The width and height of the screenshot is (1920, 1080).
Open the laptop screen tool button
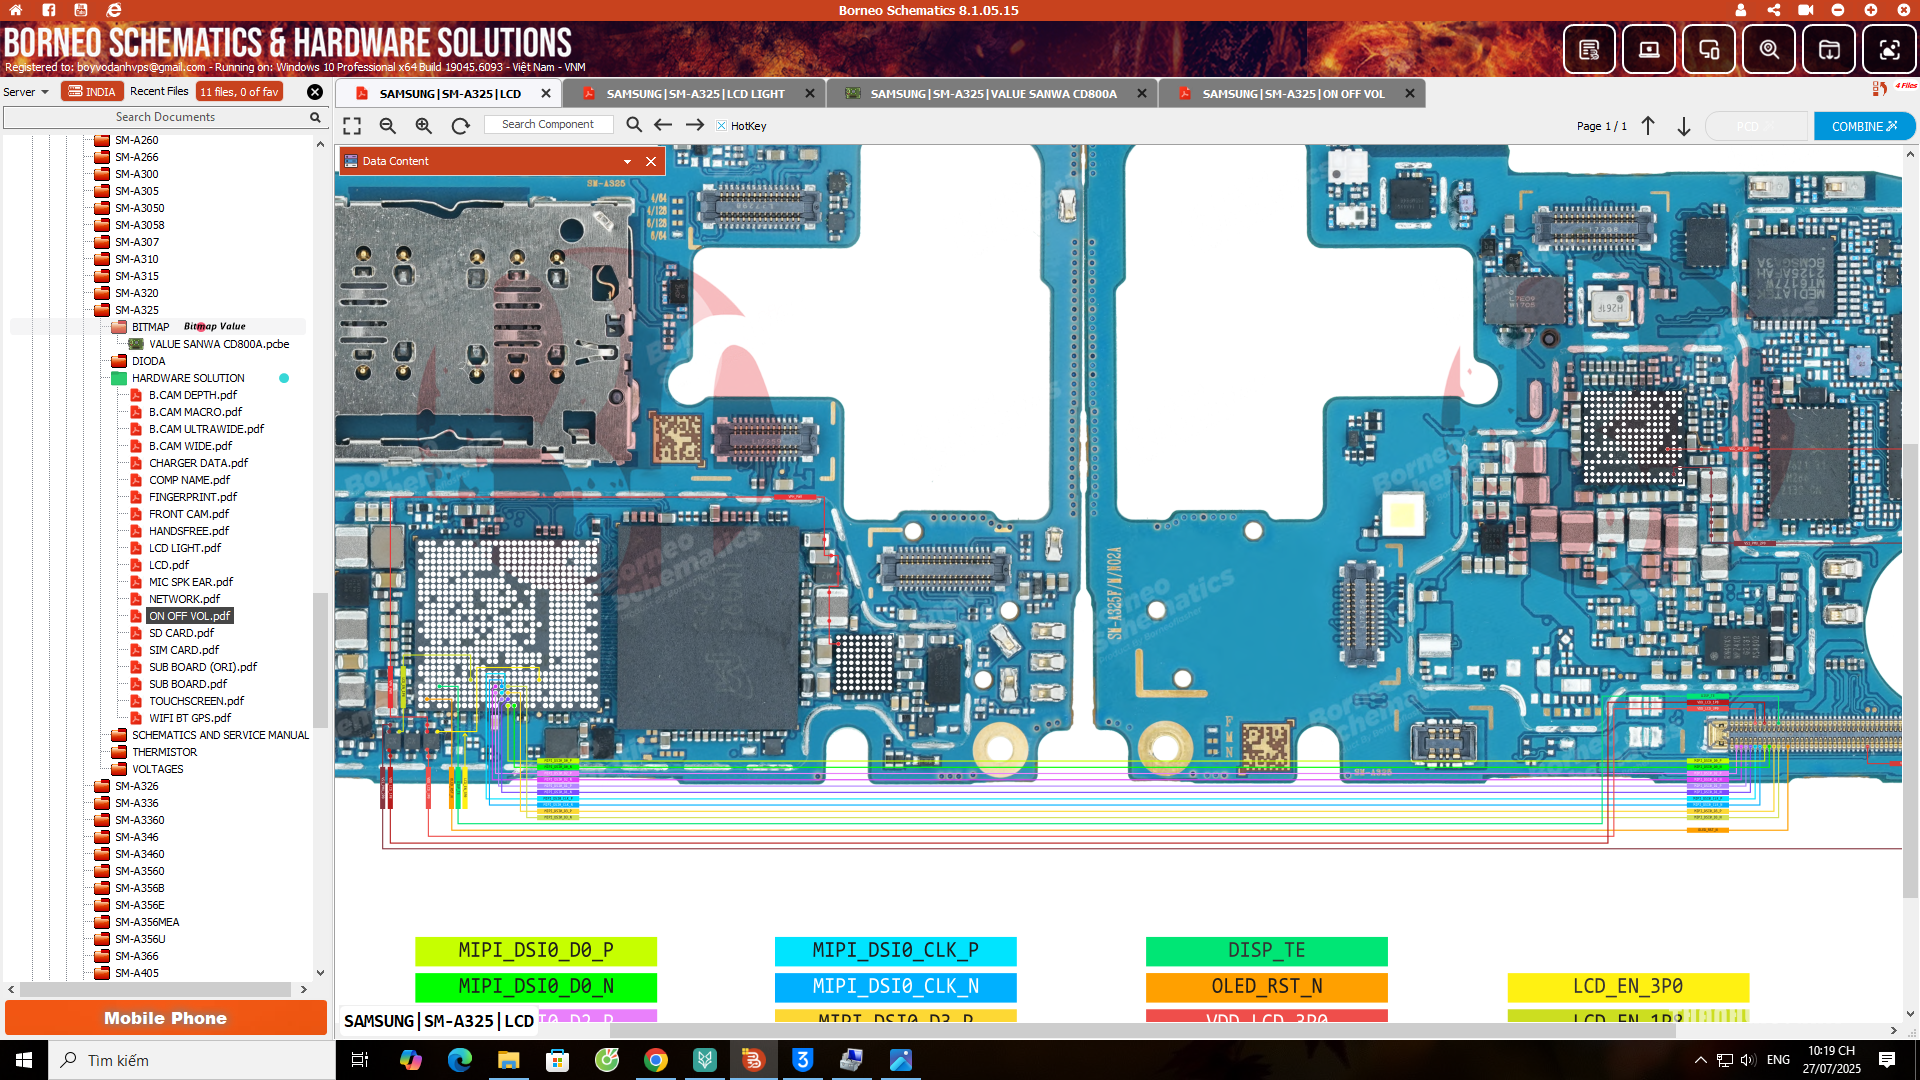1649,49
